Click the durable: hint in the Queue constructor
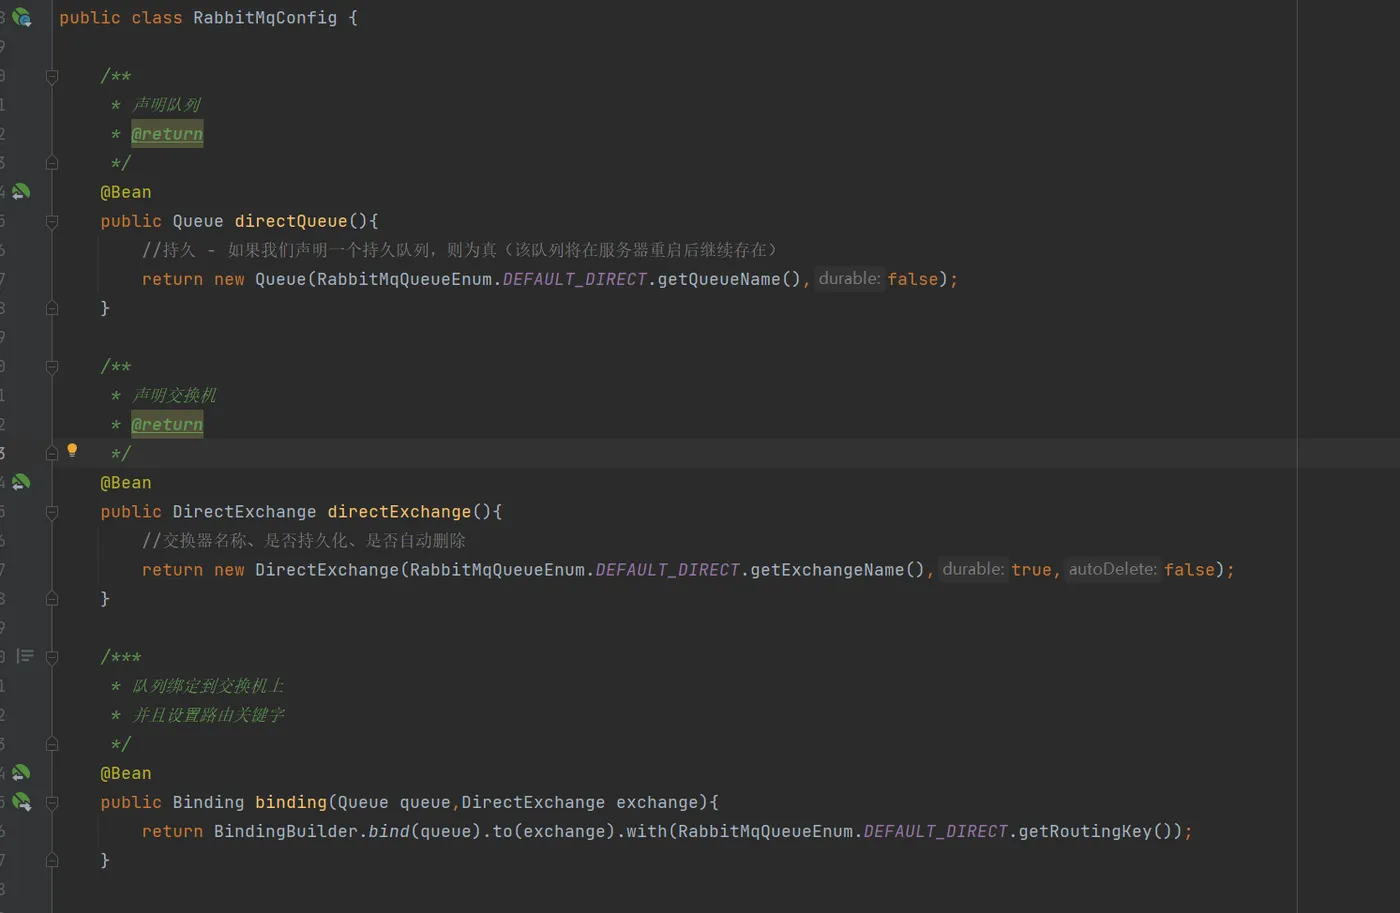 (849, 278)
